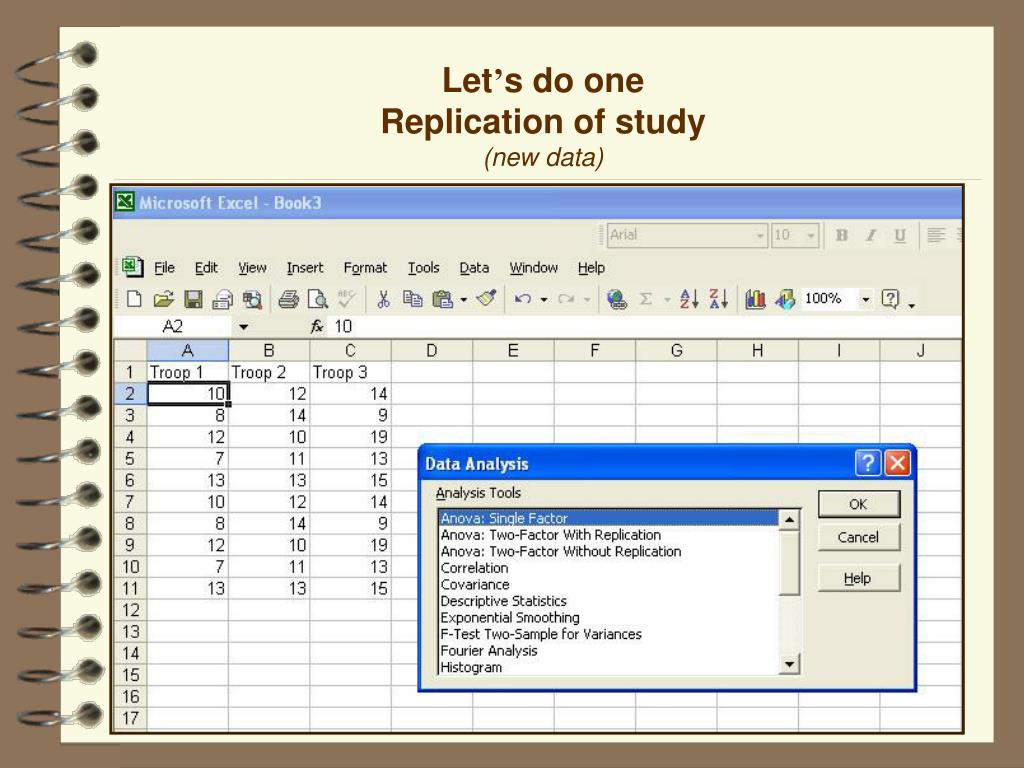Image resolution: width=1024 pixels, height=768 pixels.
Task: Click the Analysis Tools scrollbar up arrow
Action: point(790,520)
